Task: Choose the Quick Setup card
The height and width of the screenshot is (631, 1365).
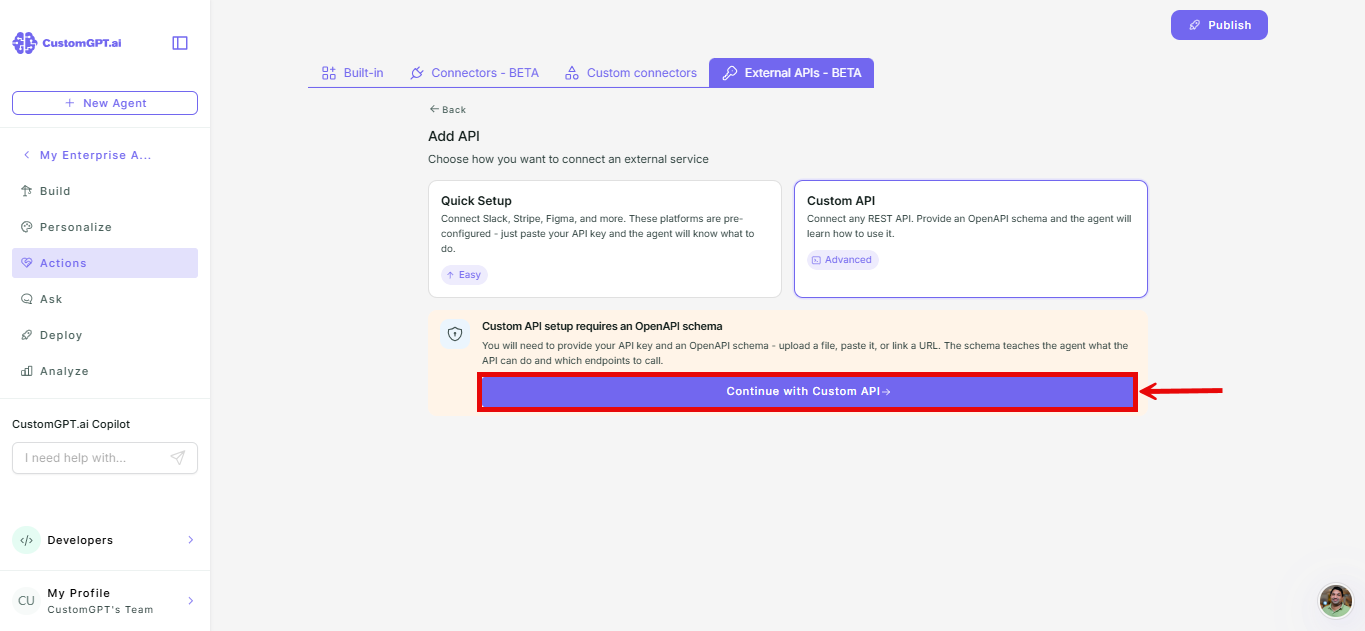Action: [x=605, y=239]
